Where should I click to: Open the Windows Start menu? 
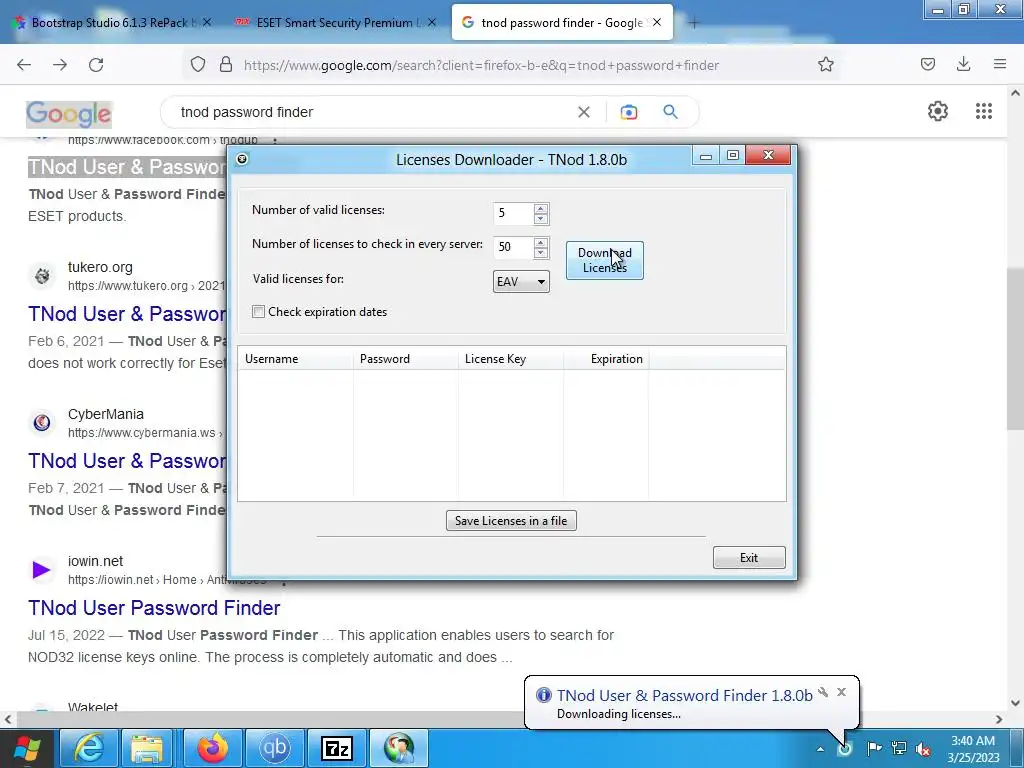pyautogui.click(x=26, y=748)
